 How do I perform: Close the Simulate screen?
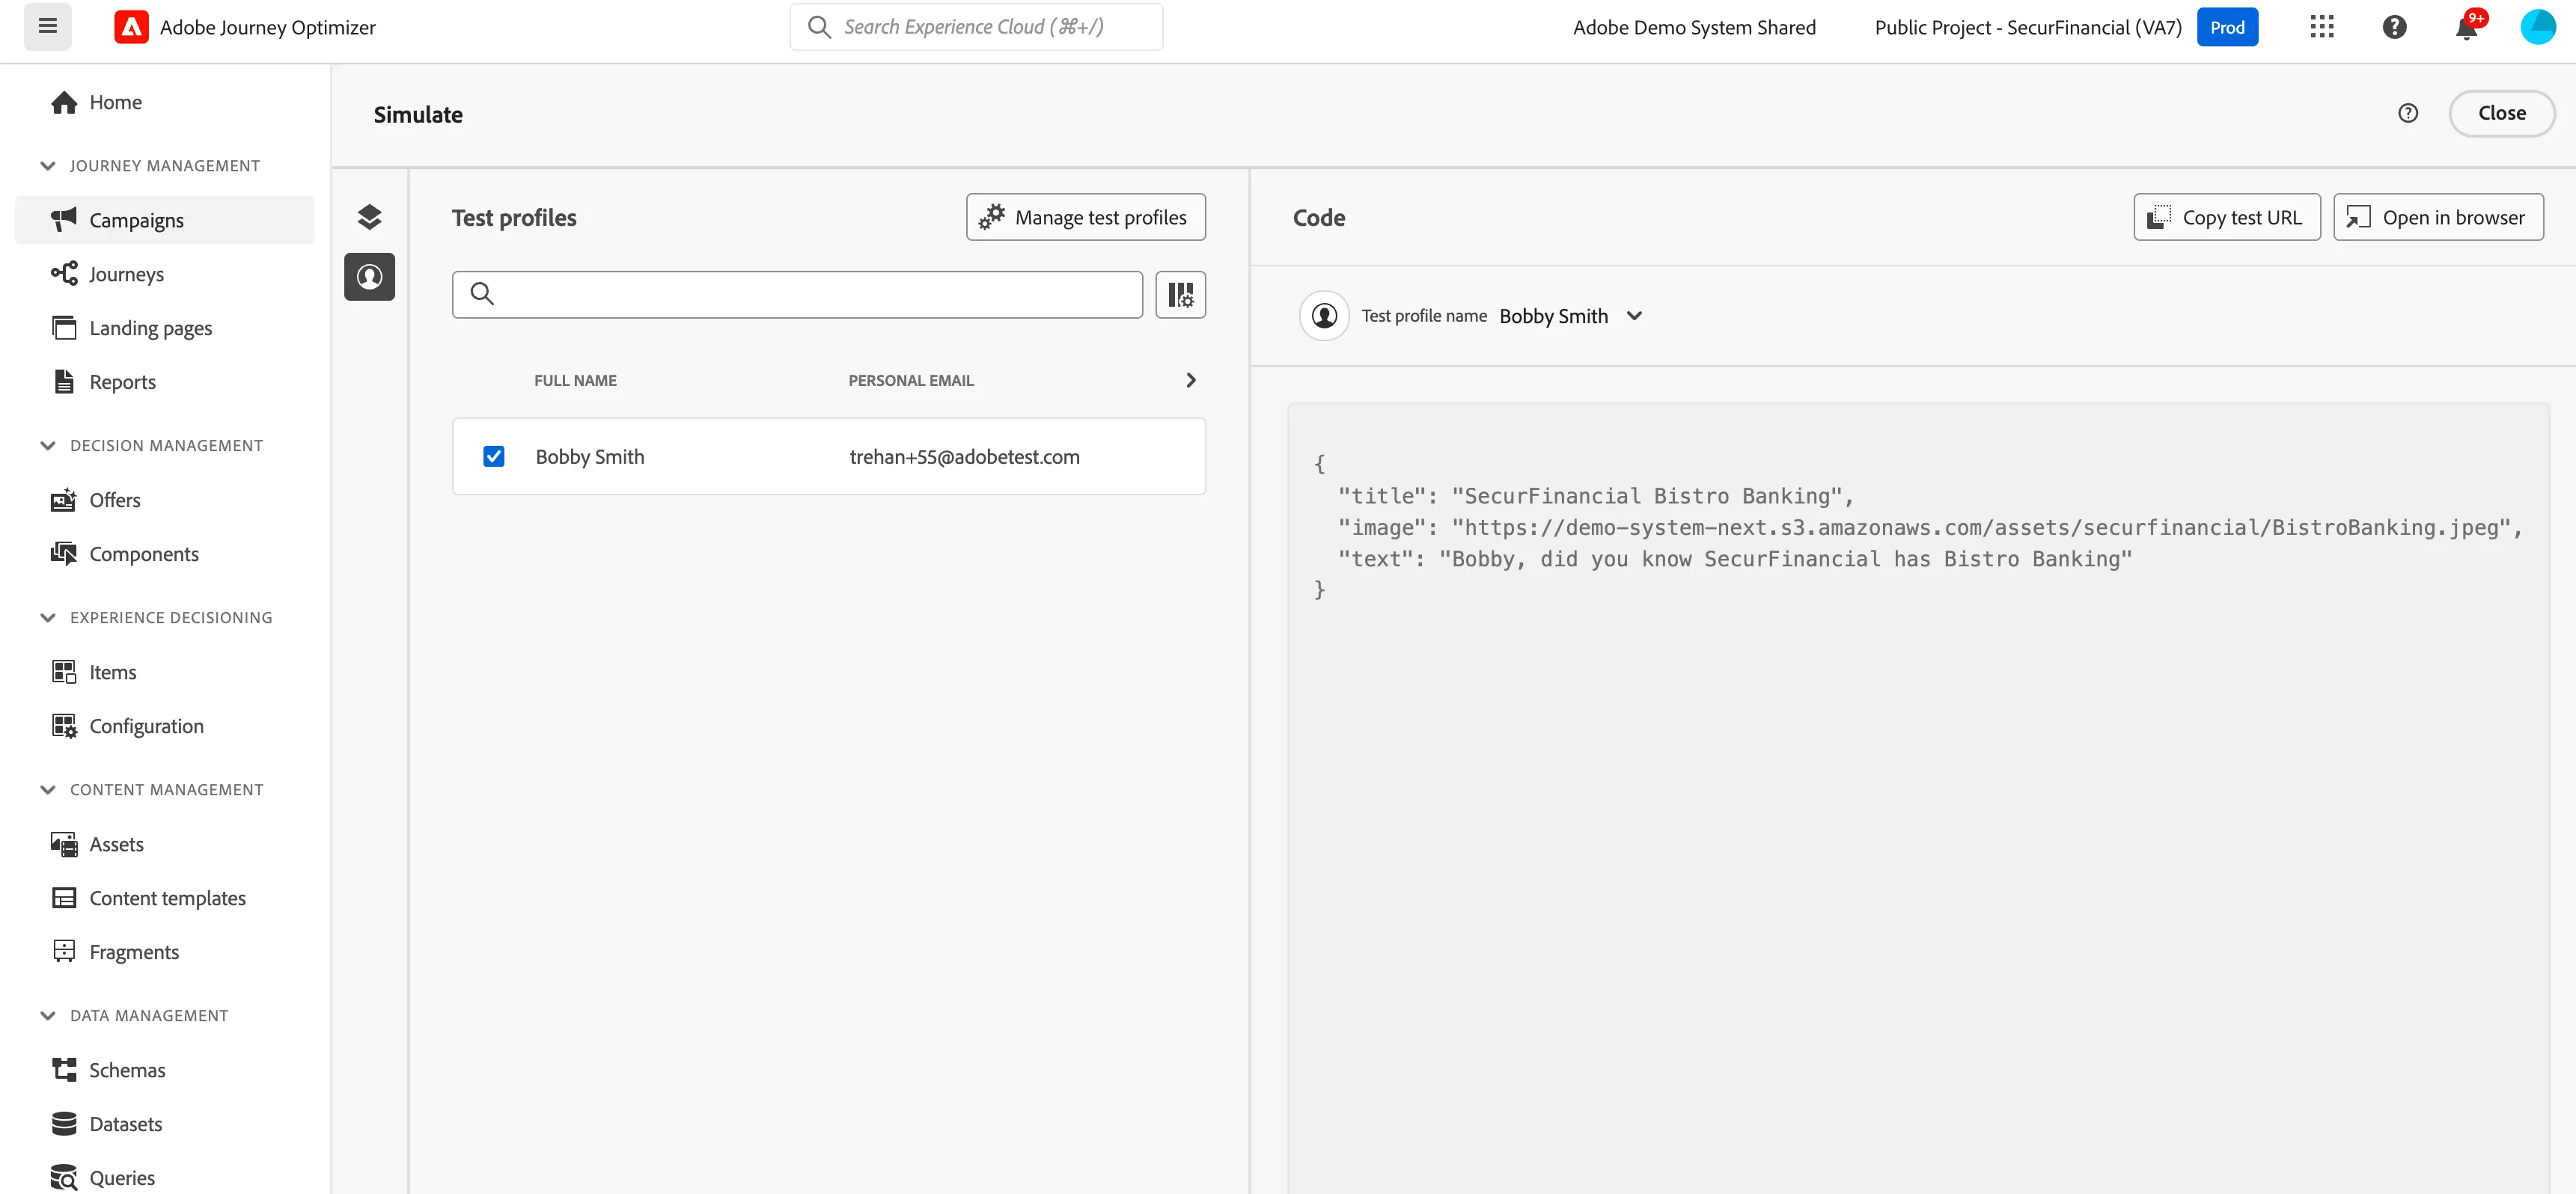tap(2502, 113)
